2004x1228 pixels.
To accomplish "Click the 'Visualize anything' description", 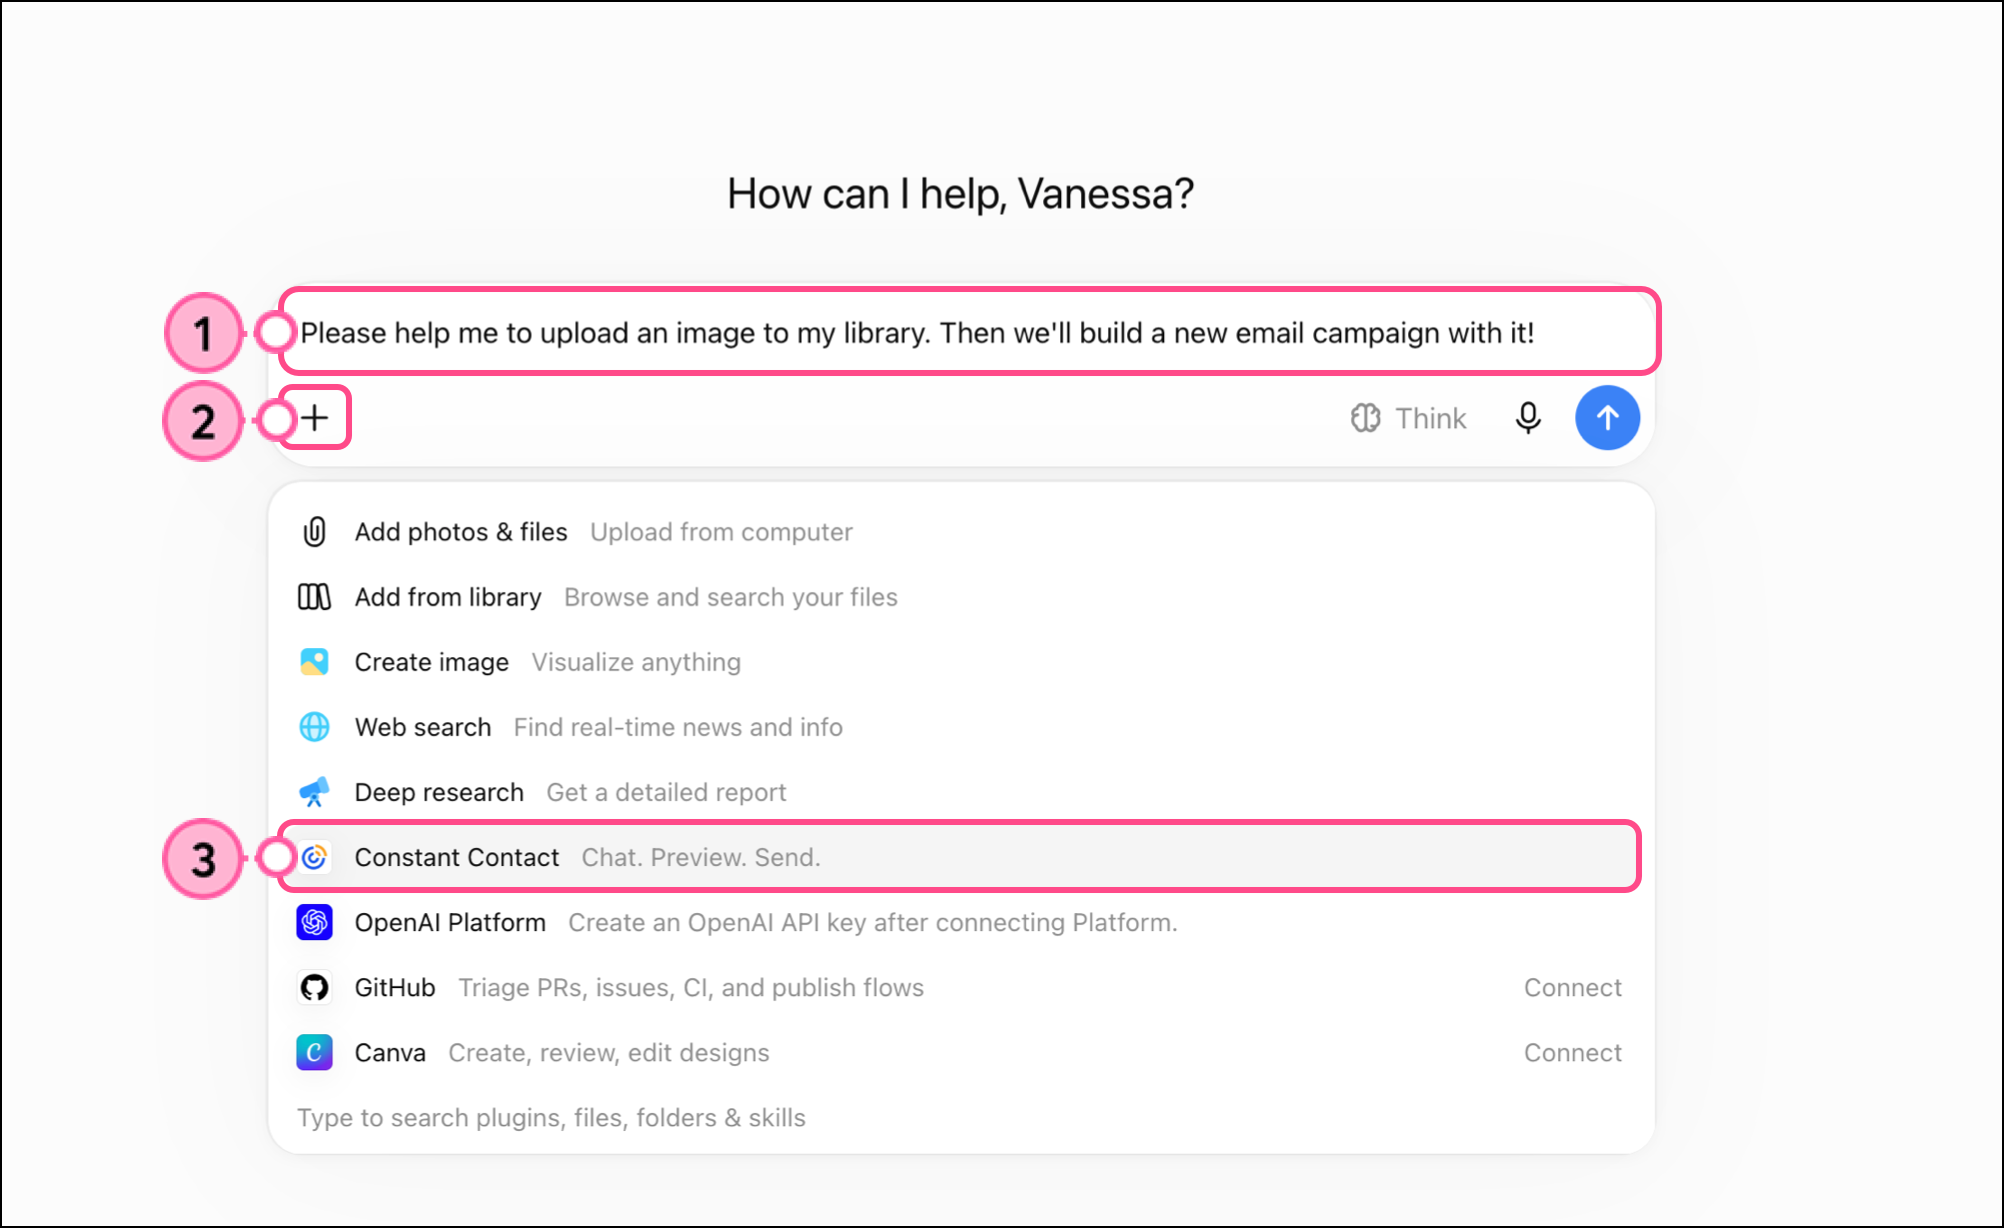I will (636, 662).
